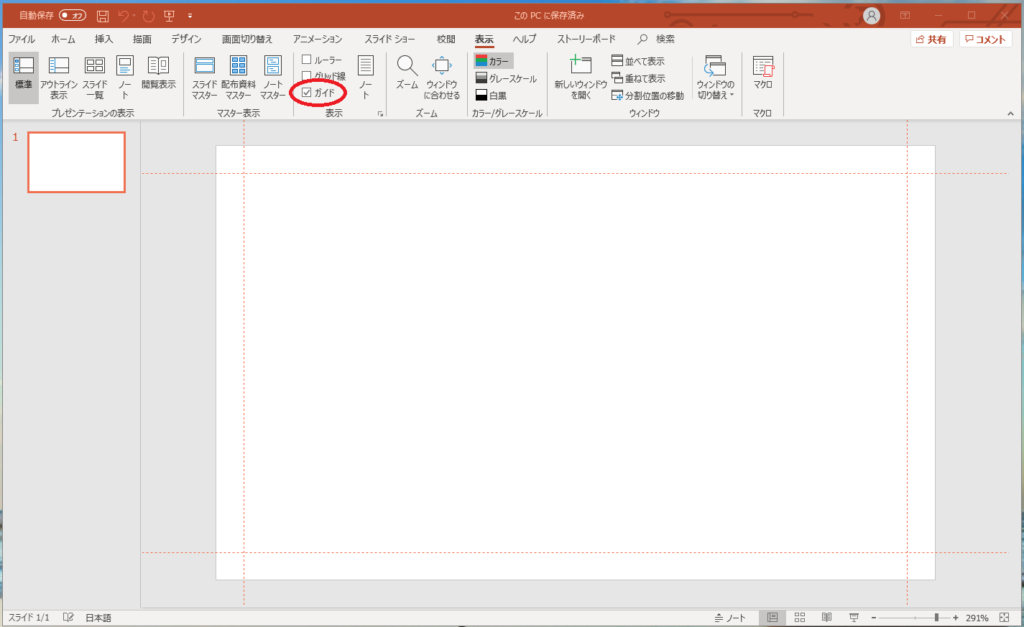Enable the Ruler (ルーラー) checkbox

pos(307,60)
